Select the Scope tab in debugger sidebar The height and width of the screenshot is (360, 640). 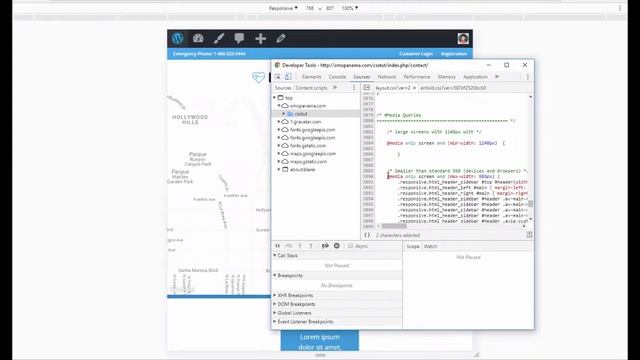[x=413, y=246]
